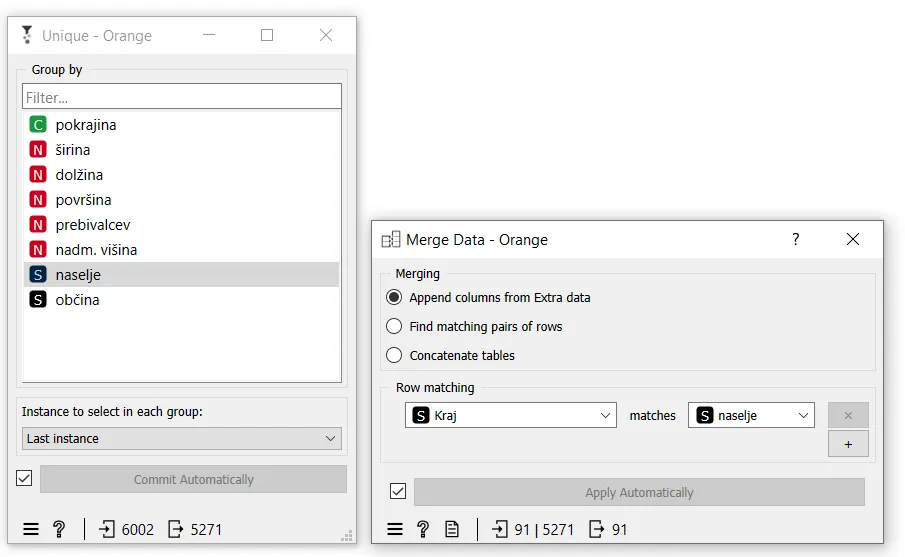
Task: Select prebivalcev in Unique widget list
Action: point(181,225)
